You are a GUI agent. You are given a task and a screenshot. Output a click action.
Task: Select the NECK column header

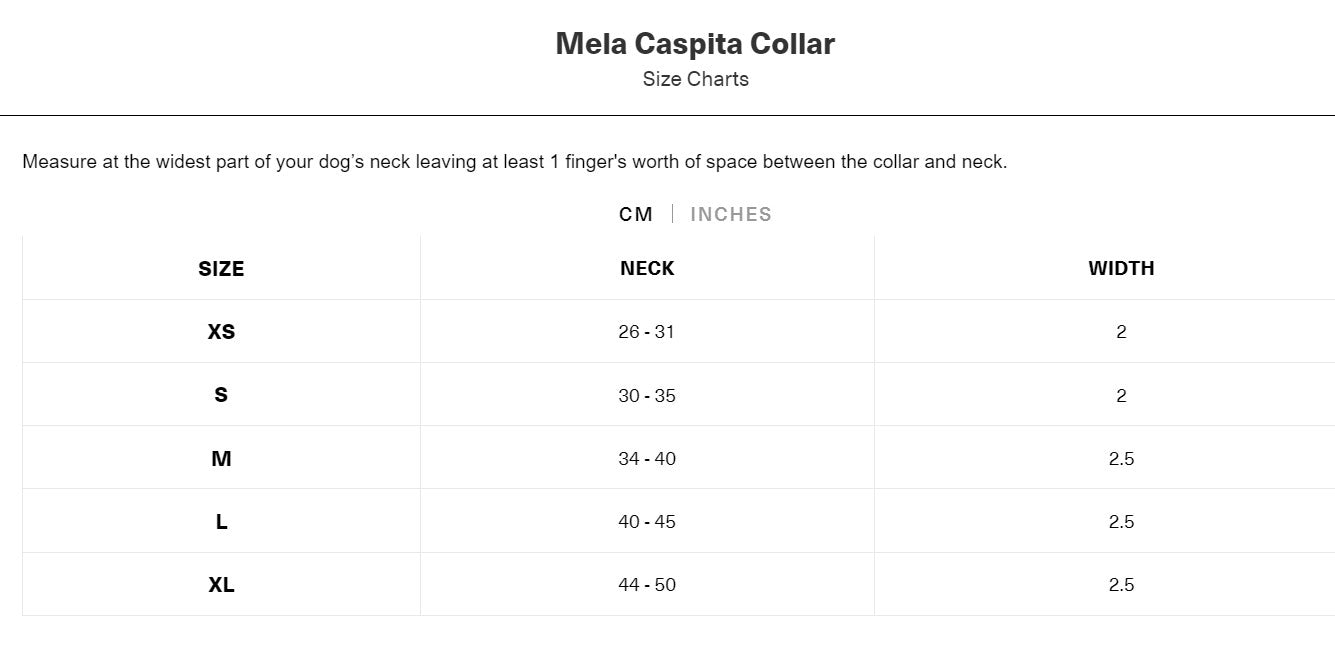[647, 268]
